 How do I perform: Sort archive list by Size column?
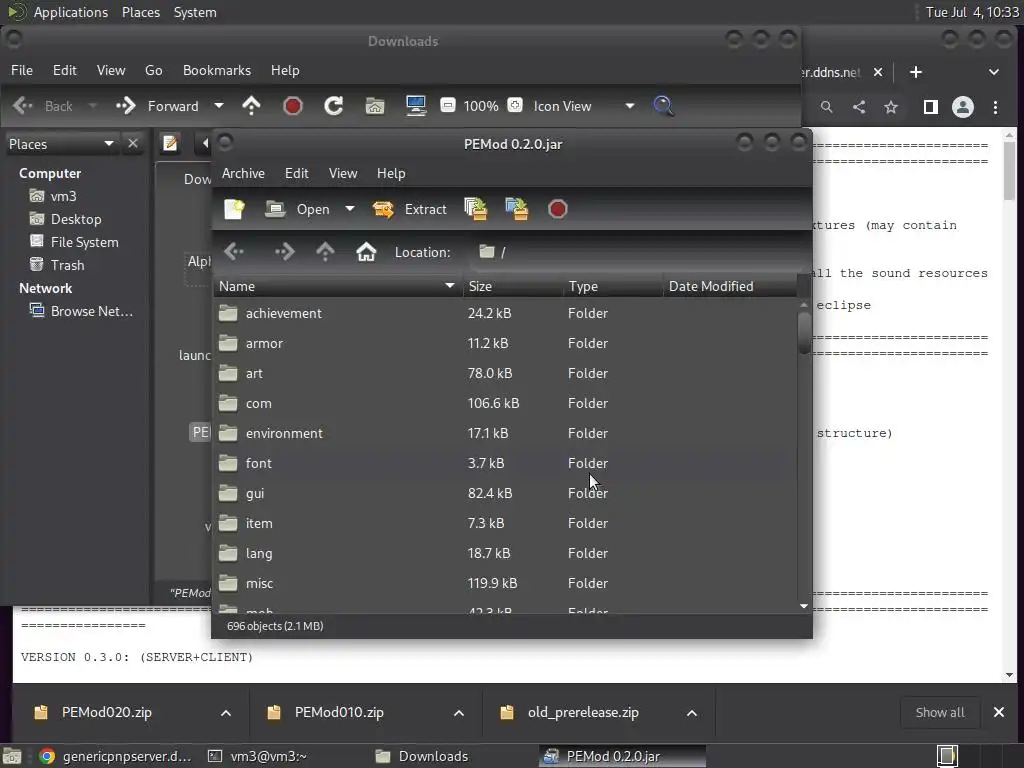[x=513, y=286]
